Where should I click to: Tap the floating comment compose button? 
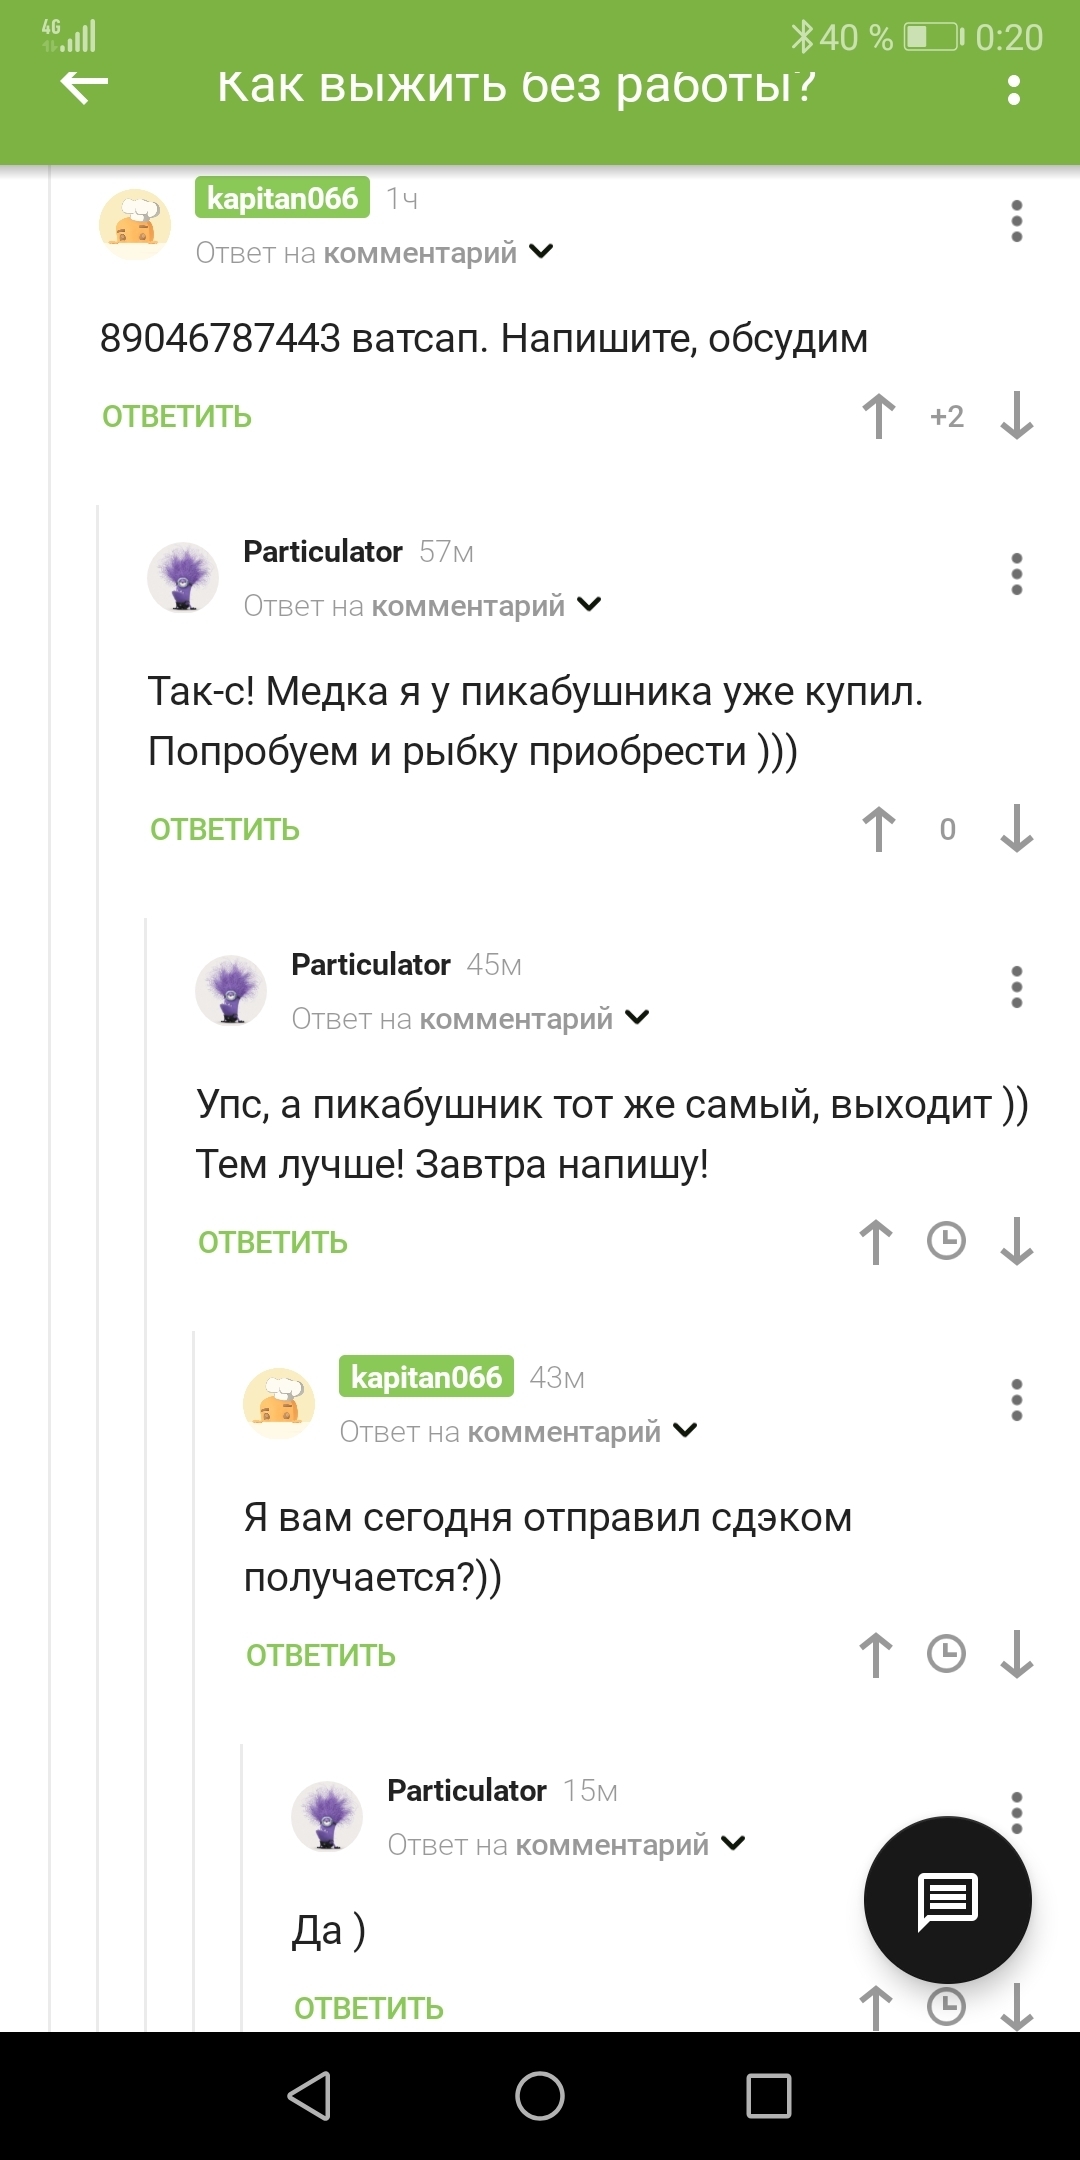pos(947,1899)
